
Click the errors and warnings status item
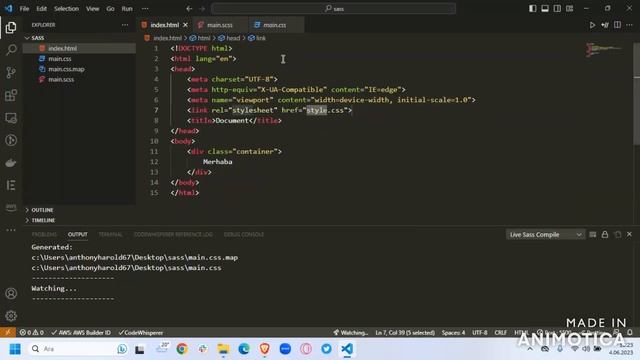pyautogui.click(x=31, y=333)
